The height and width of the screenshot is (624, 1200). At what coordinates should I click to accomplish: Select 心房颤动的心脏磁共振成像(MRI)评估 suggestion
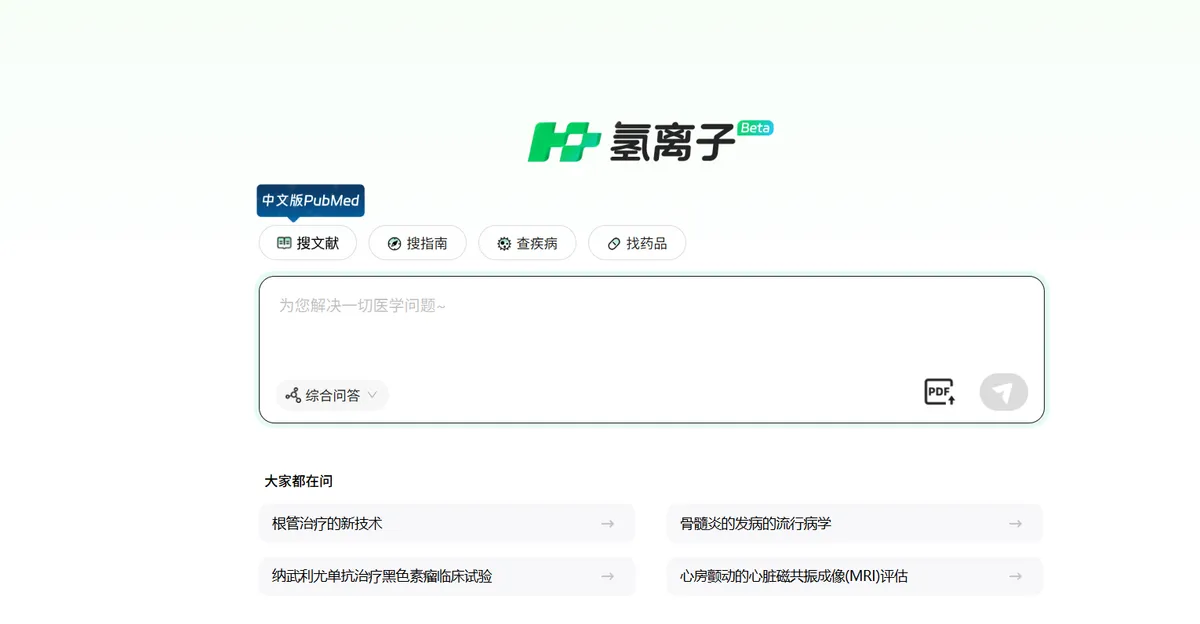point(794,576)
